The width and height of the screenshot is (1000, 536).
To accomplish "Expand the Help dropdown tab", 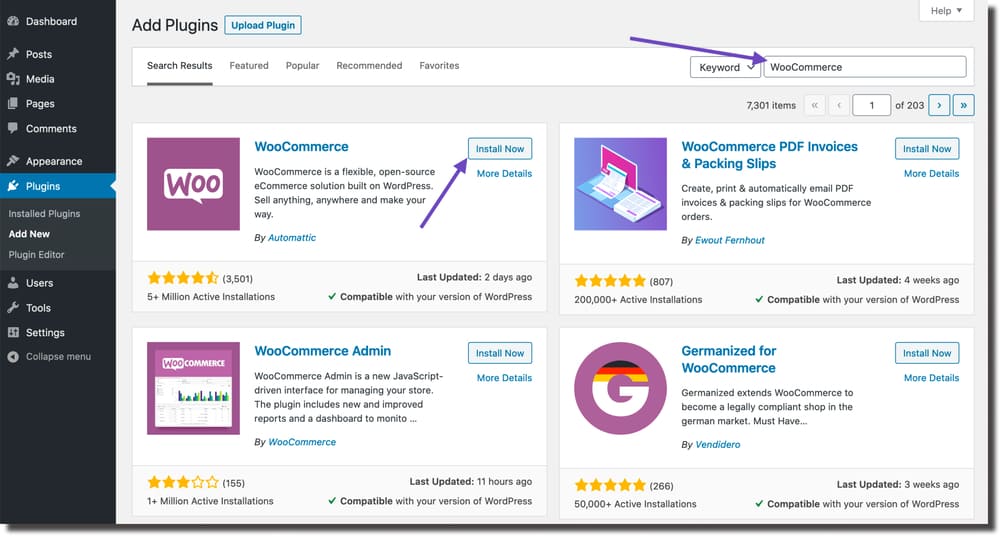I will 946,11.
